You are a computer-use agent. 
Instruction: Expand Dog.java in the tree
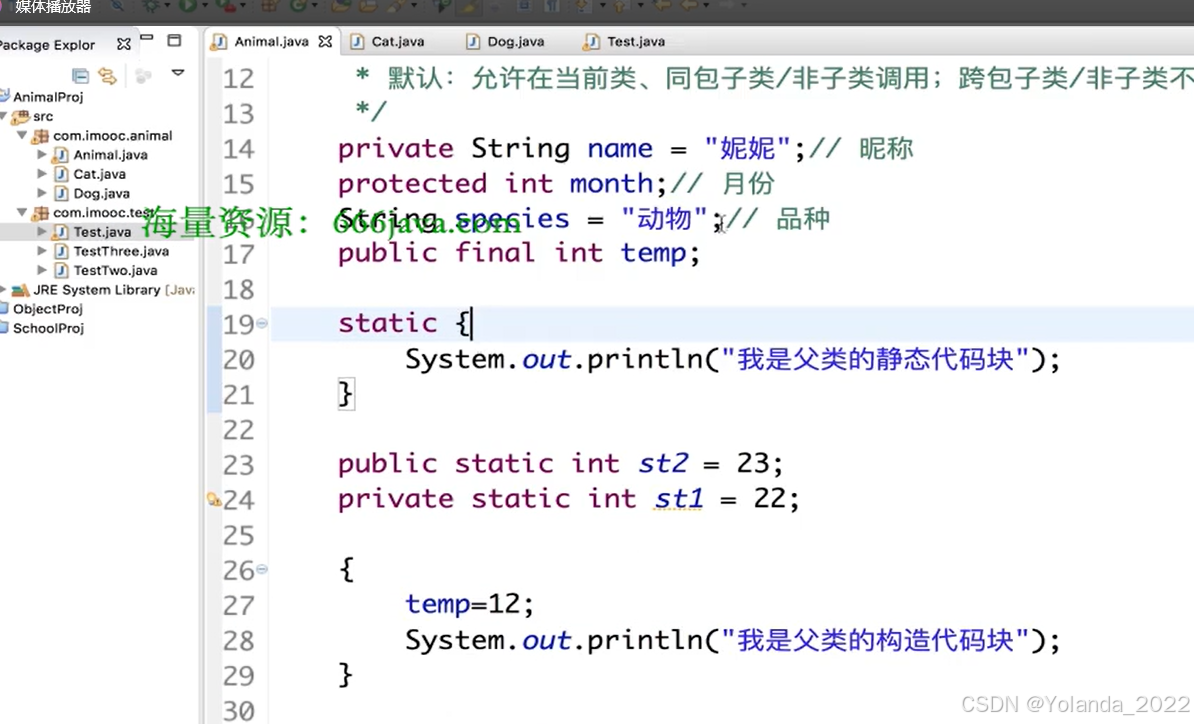42,193
